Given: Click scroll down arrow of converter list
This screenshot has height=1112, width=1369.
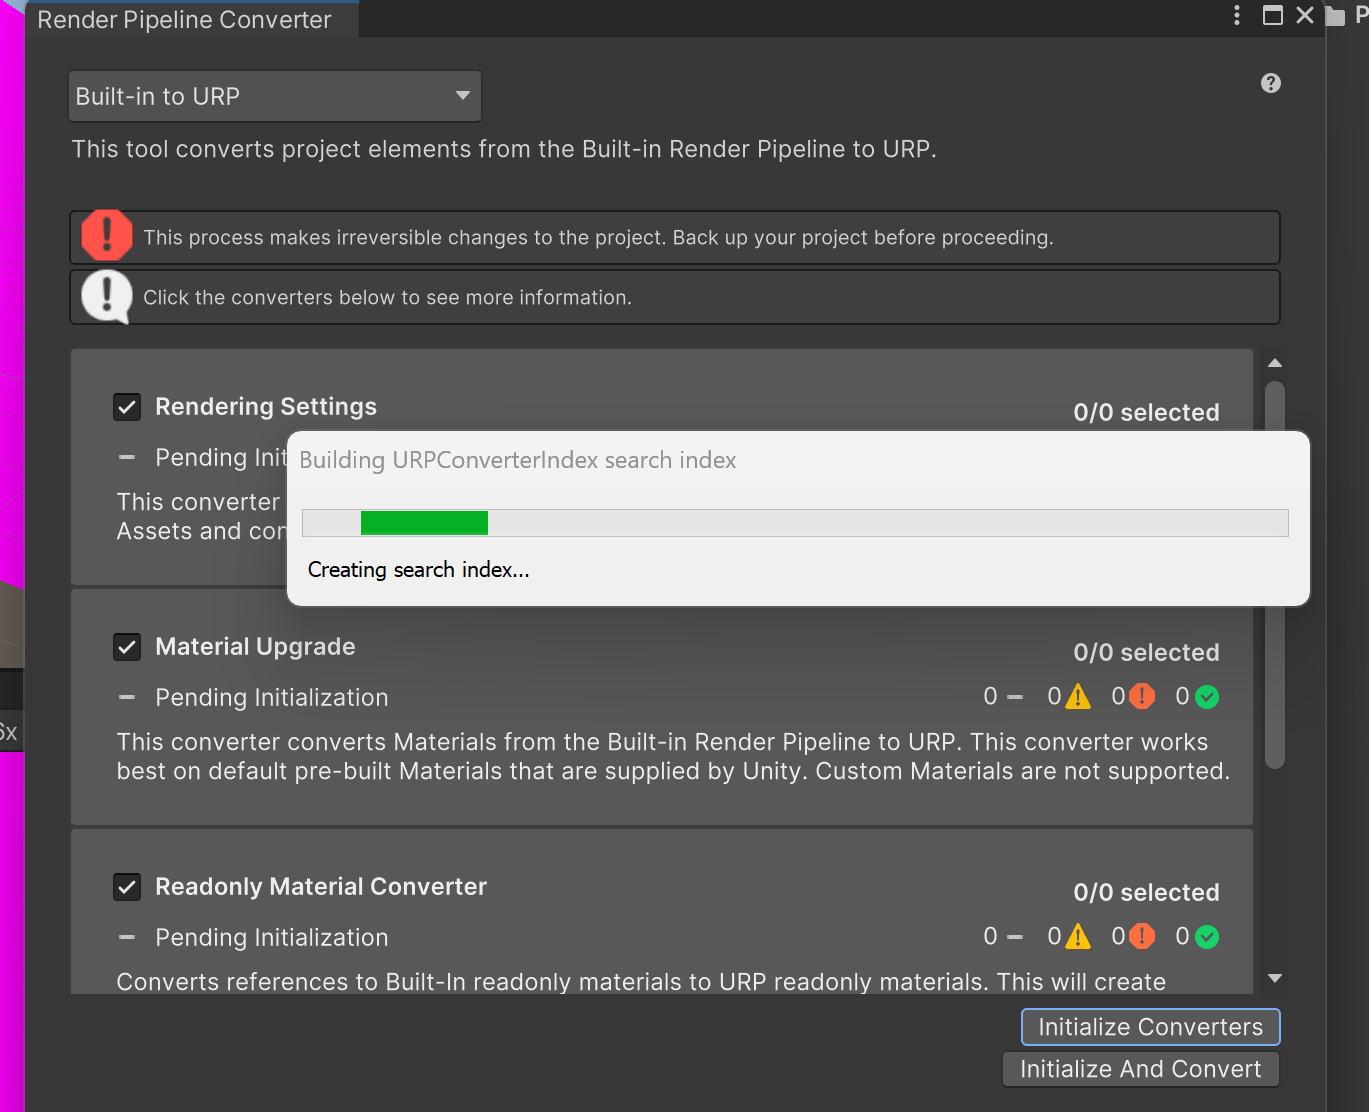Looking at the screenshot, I should 1275,978.
